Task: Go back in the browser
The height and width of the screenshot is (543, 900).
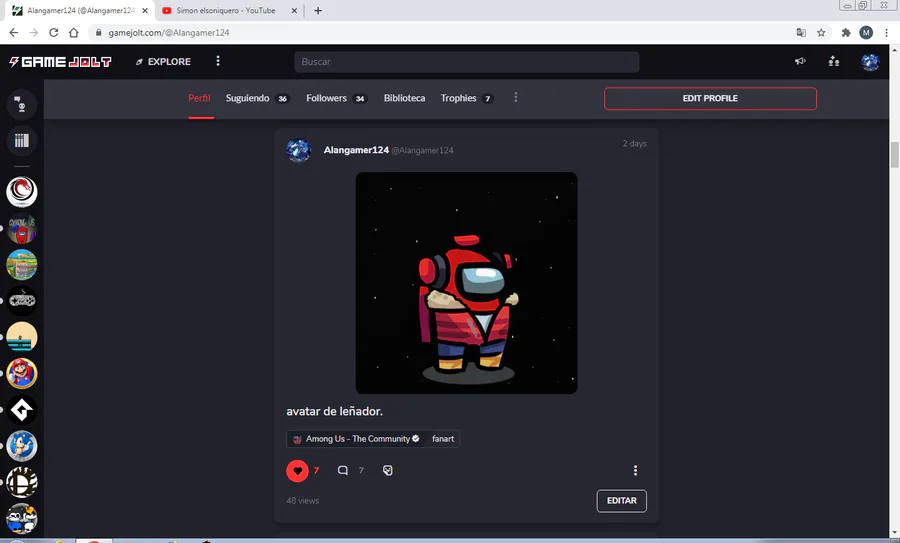Action: [x=14, y=33]
